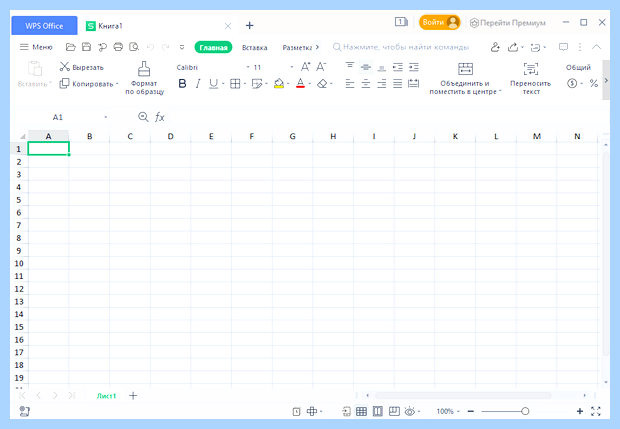Go to the WPS Office home tab

click(44, 26)
